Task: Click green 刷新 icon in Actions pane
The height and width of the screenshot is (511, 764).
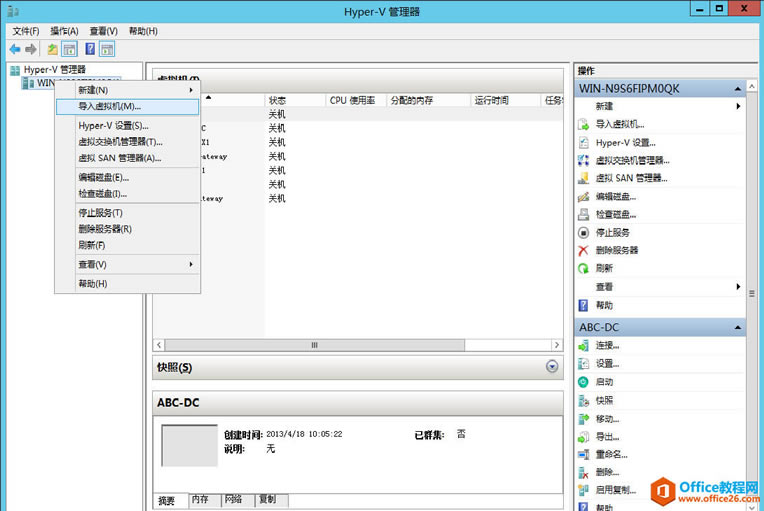Action: 583,268
